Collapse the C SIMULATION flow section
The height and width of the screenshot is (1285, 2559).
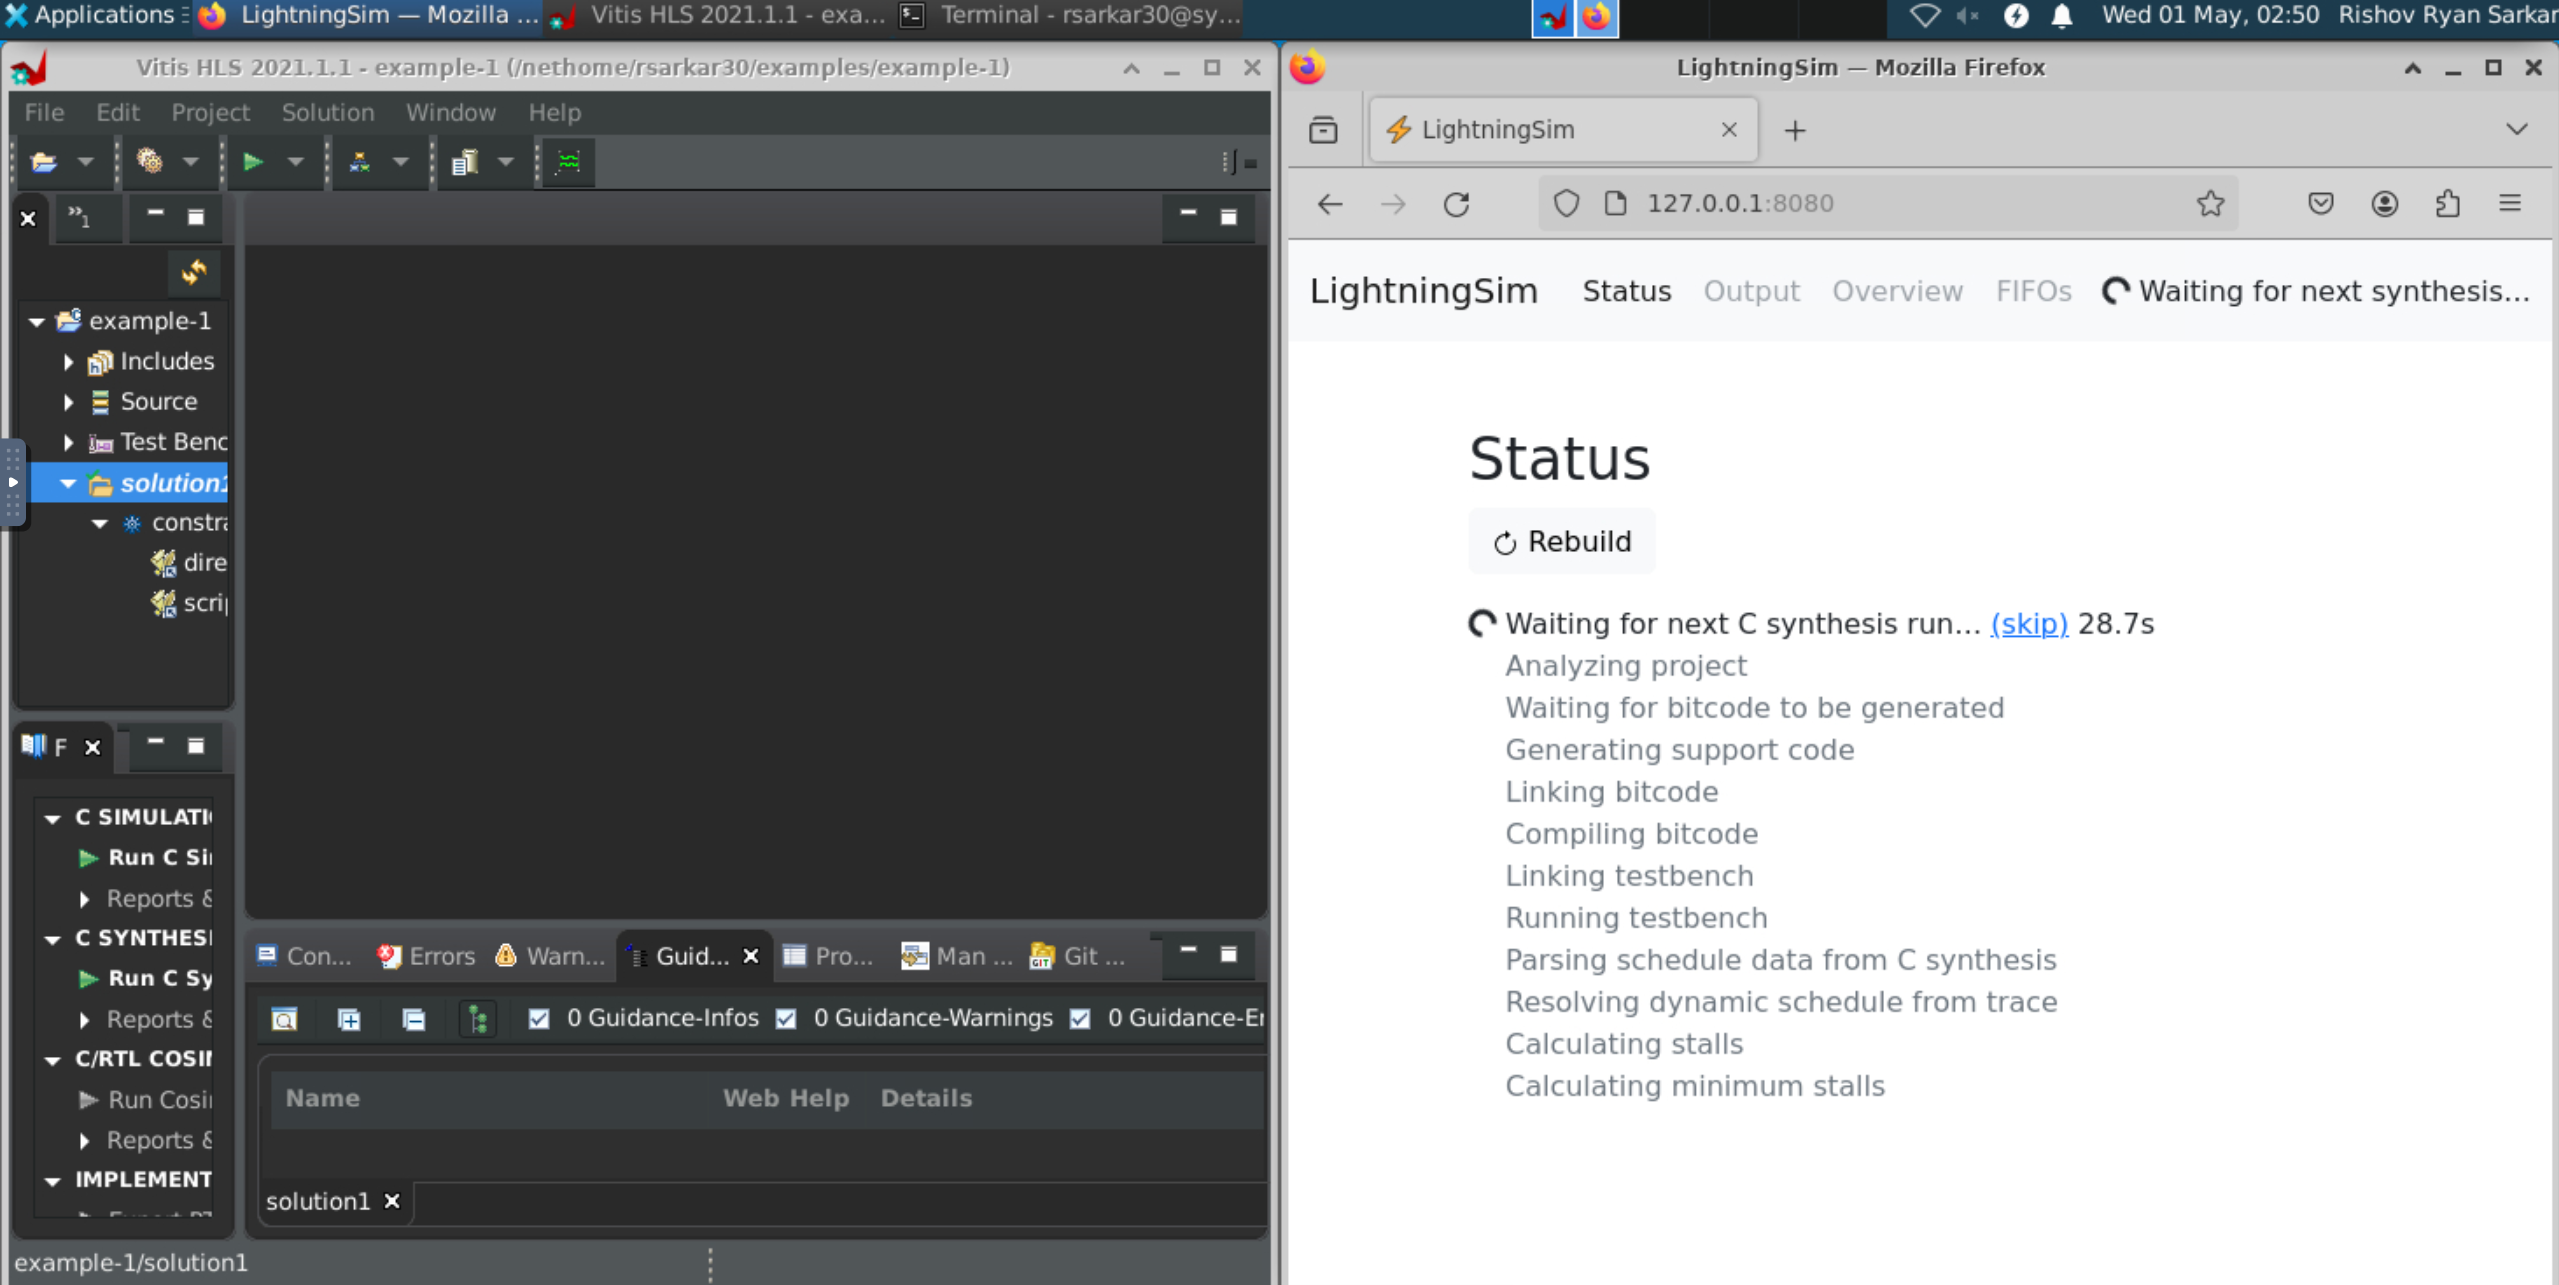52,818
